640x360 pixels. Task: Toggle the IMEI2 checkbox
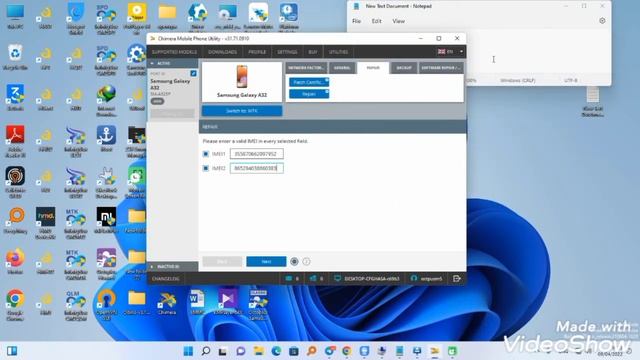206,168
